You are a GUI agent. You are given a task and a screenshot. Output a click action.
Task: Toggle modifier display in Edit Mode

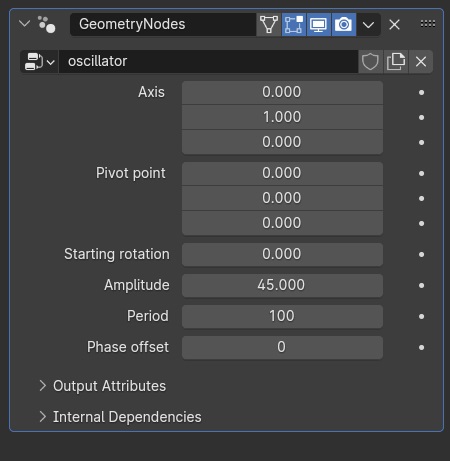click(x=294, y=24)
